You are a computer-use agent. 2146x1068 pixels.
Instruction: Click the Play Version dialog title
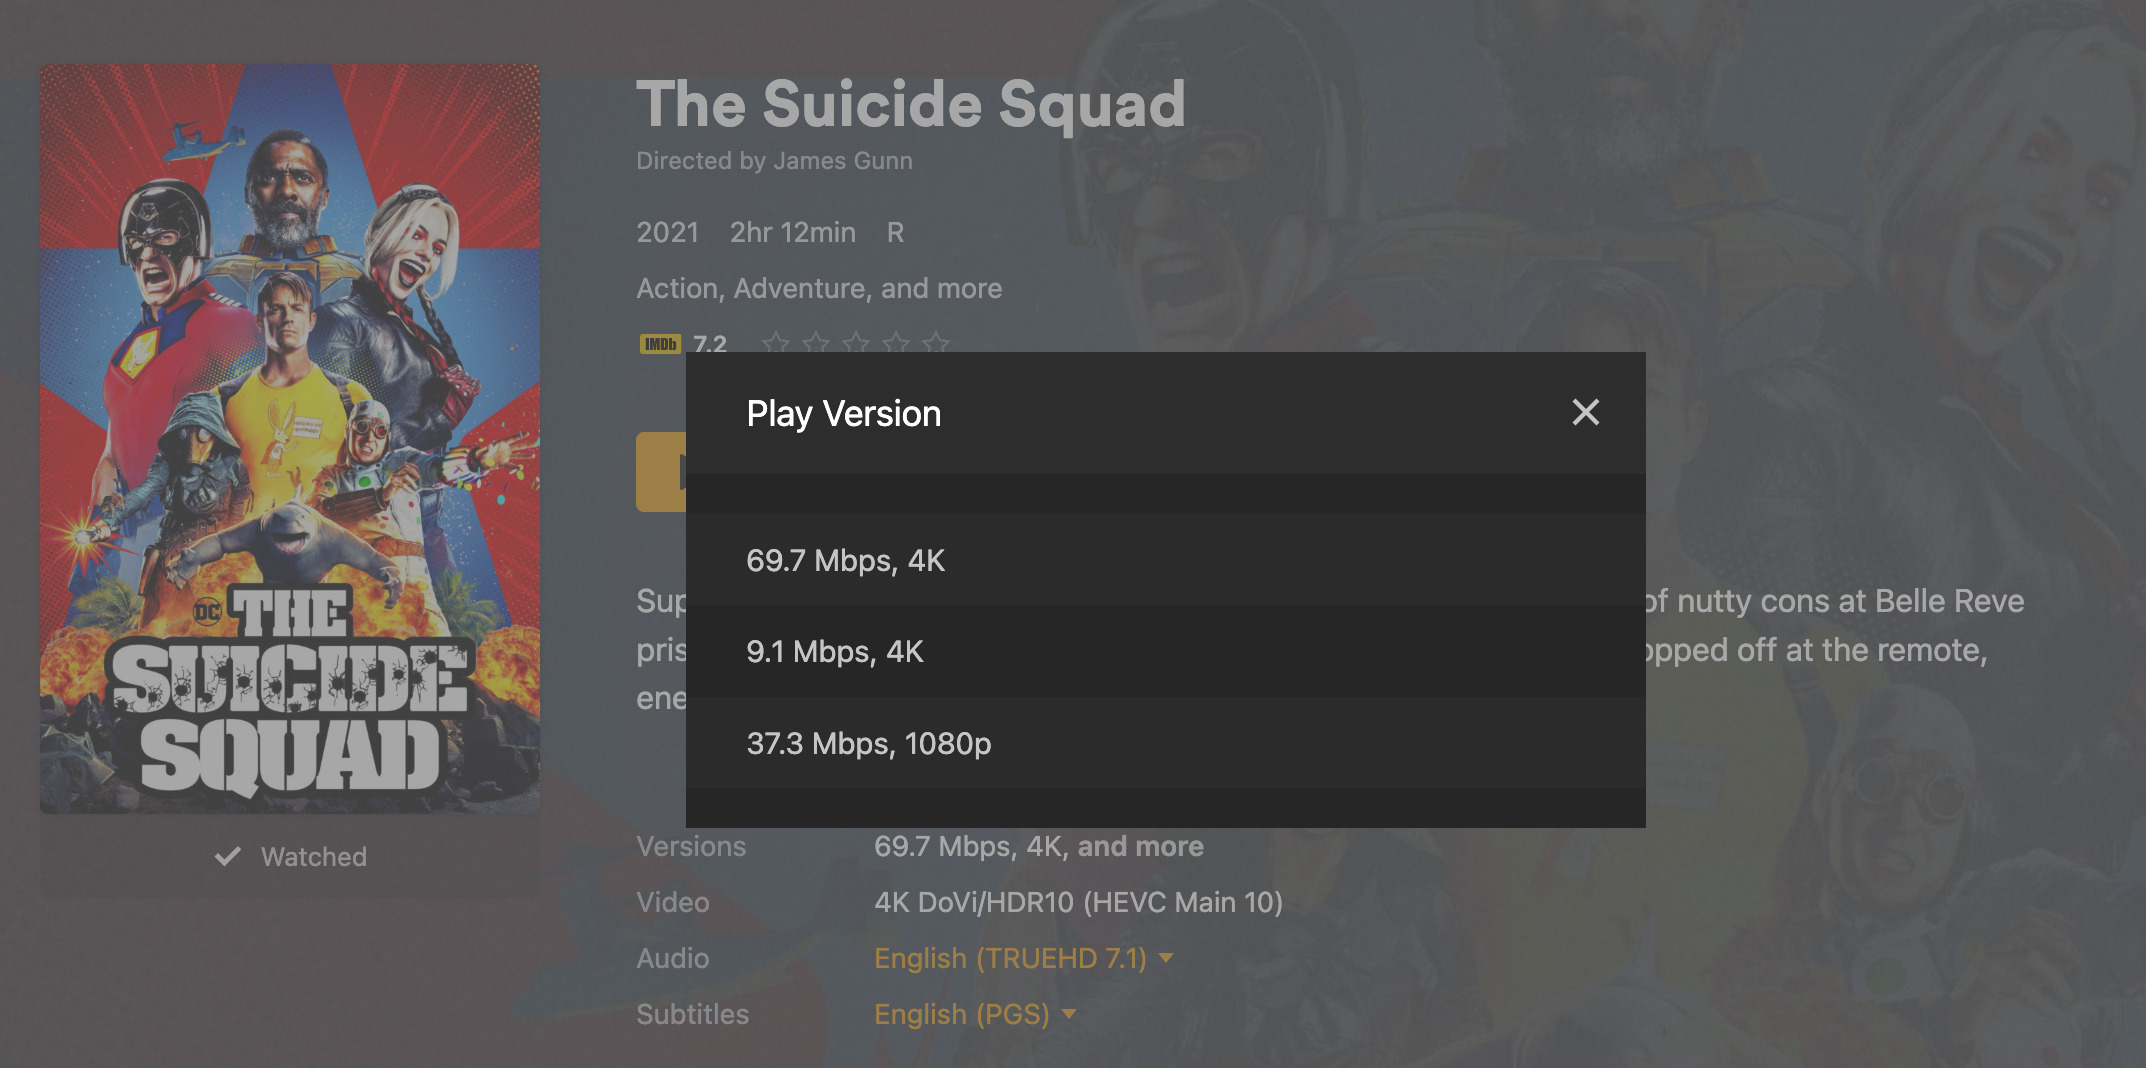click(x=844, y=413)
